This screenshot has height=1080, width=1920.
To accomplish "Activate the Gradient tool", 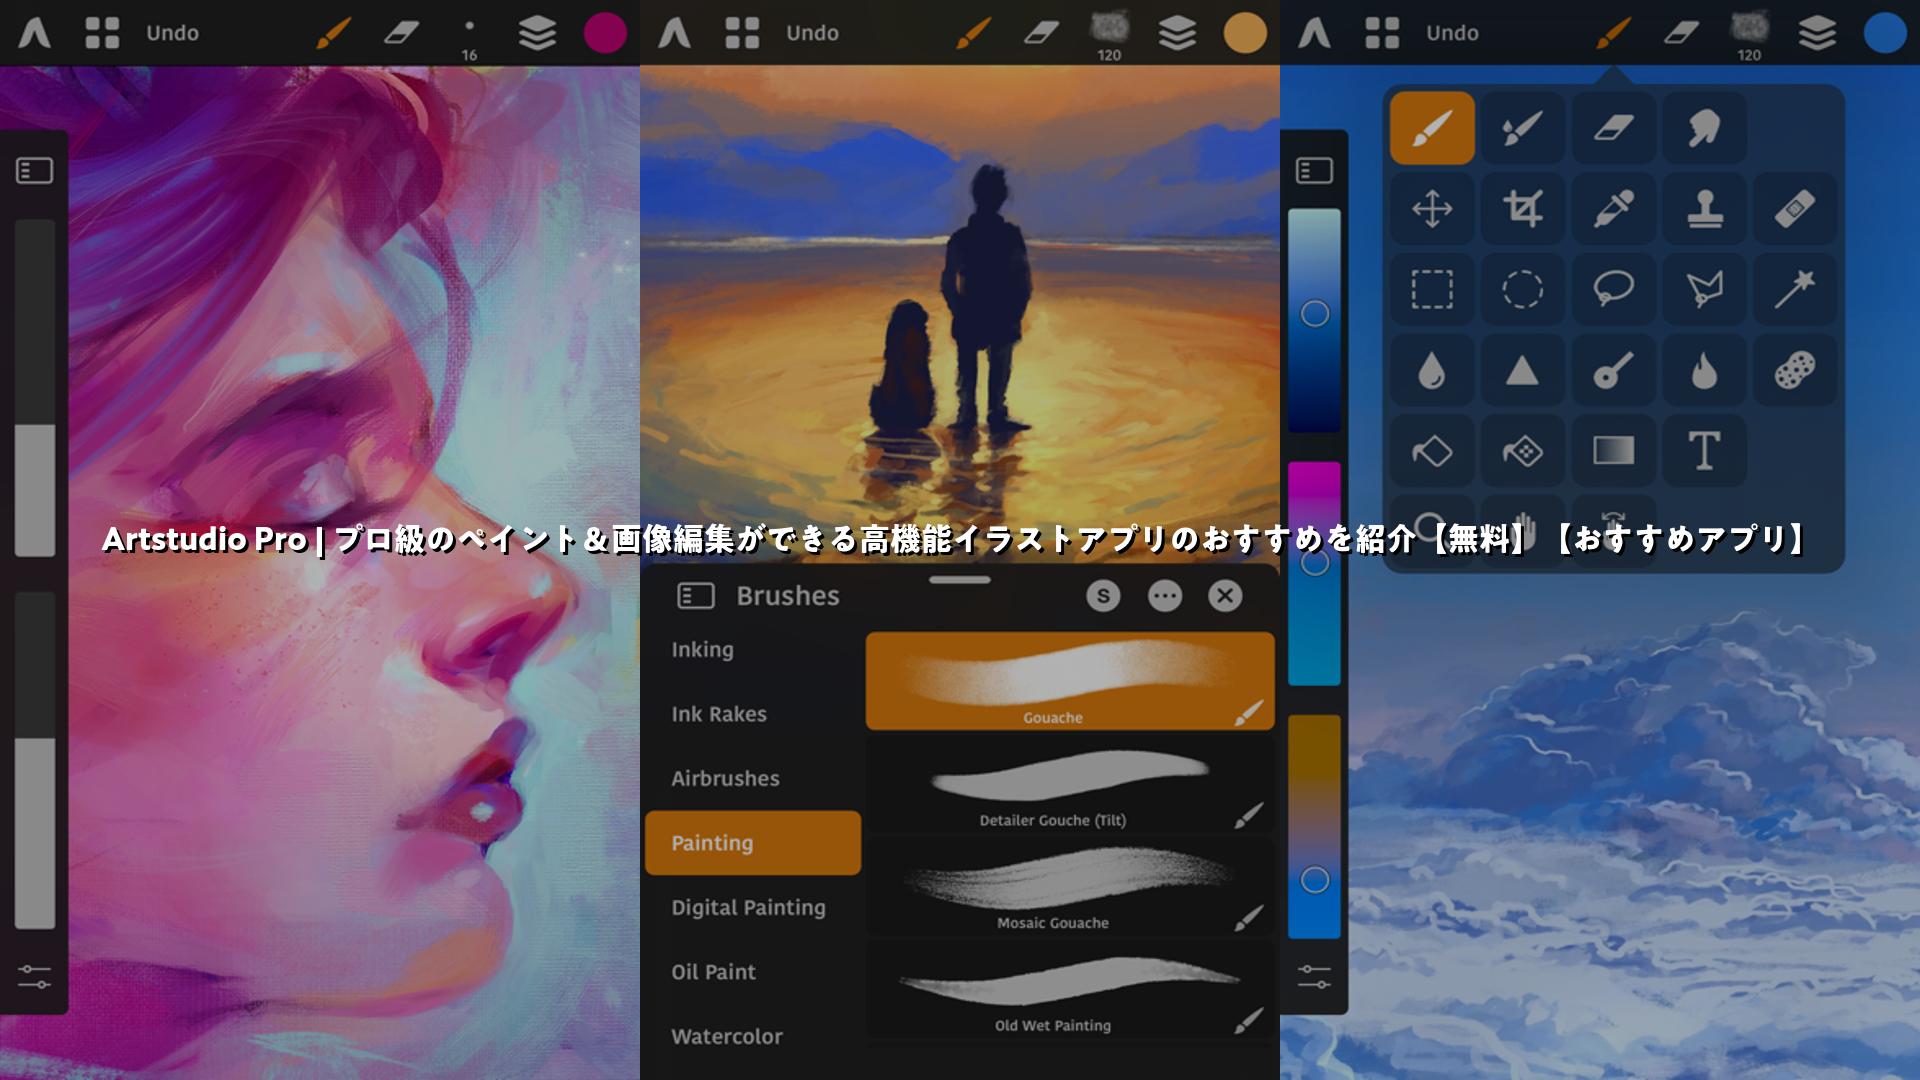I will [x=1613, y=451].
